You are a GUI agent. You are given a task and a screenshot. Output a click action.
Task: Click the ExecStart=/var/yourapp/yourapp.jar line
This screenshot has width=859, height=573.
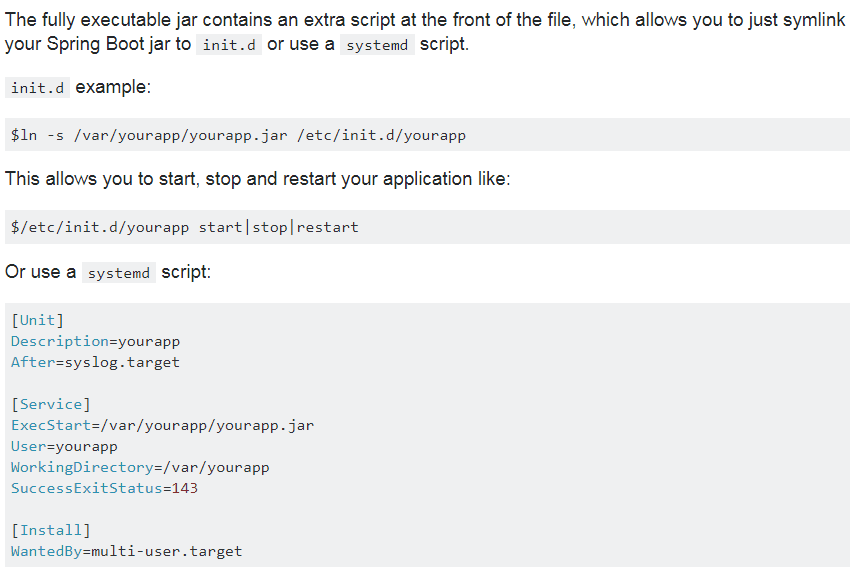click(x=162, y=425)
